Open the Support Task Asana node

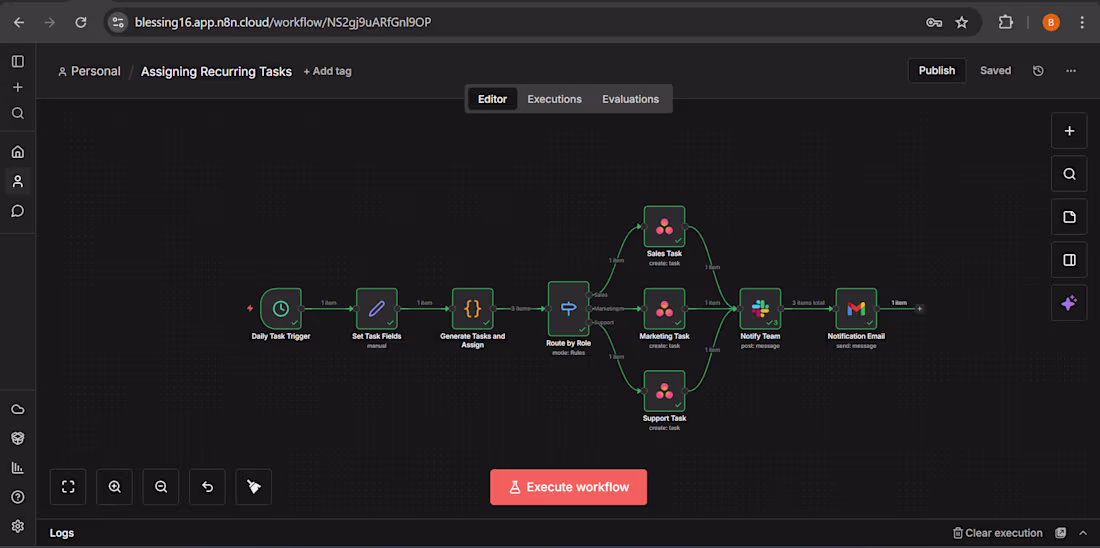pos(664,391)
